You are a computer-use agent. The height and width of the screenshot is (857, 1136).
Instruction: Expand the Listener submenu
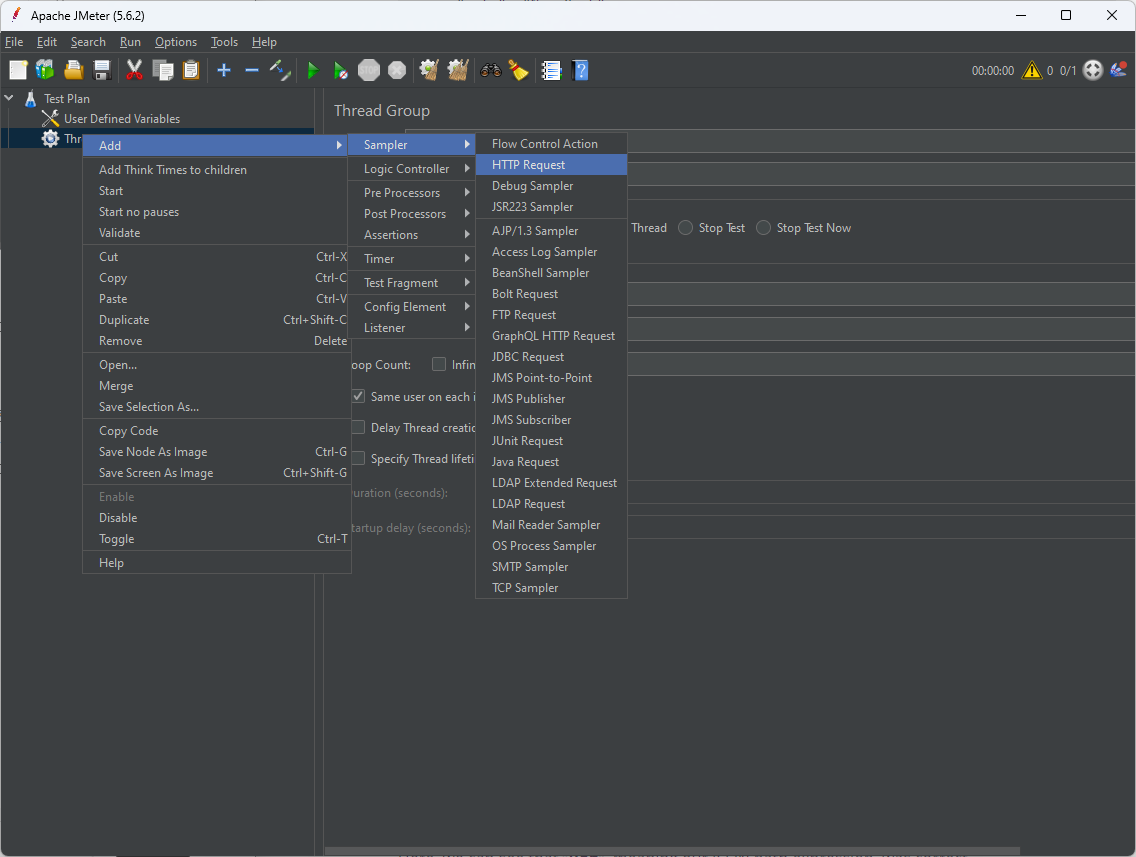point(412,327)
